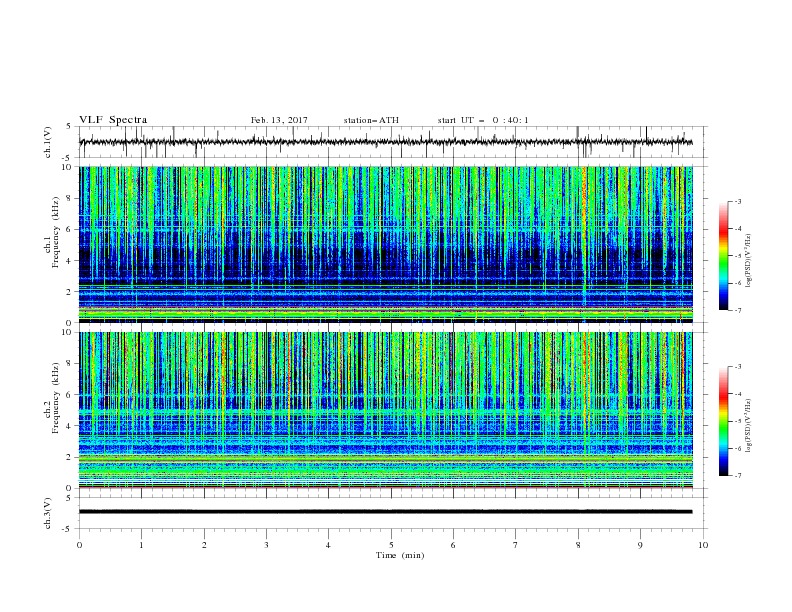
Task: Click the date 'Feb. 13, 2017'
Action: coord(279,120)
